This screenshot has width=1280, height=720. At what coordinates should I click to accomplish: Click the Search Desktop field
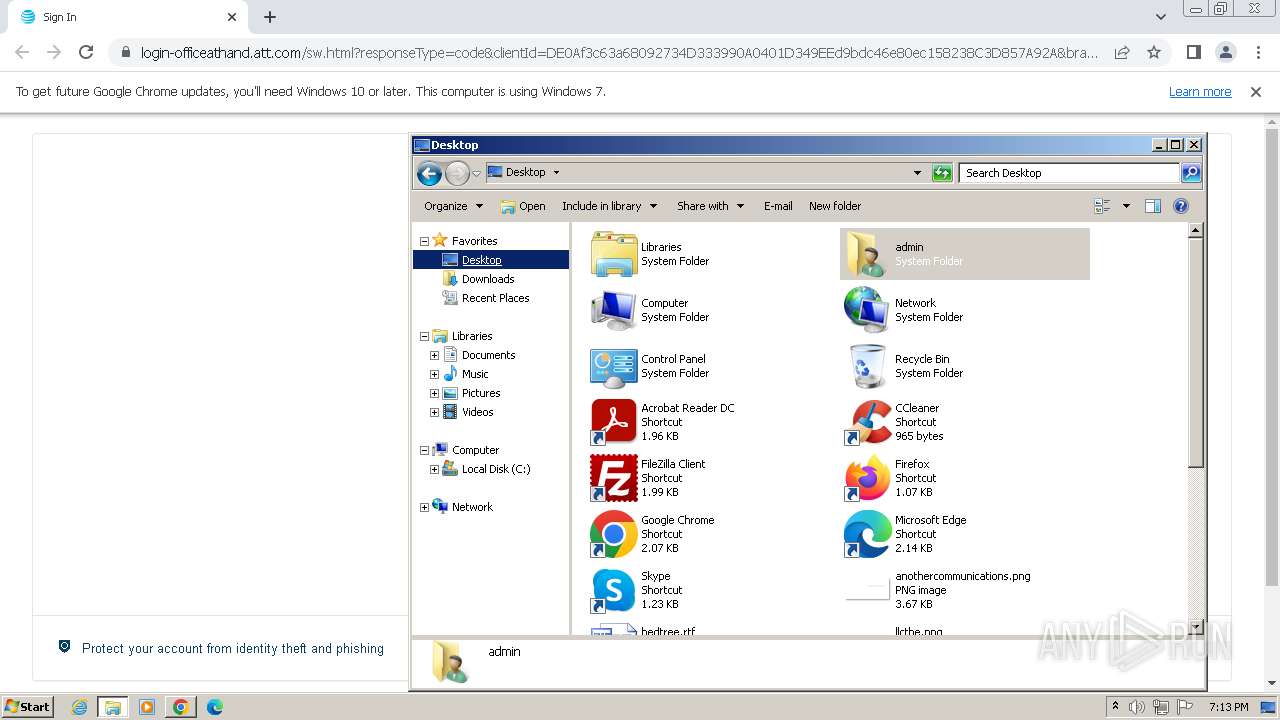tap(1069, 173)
